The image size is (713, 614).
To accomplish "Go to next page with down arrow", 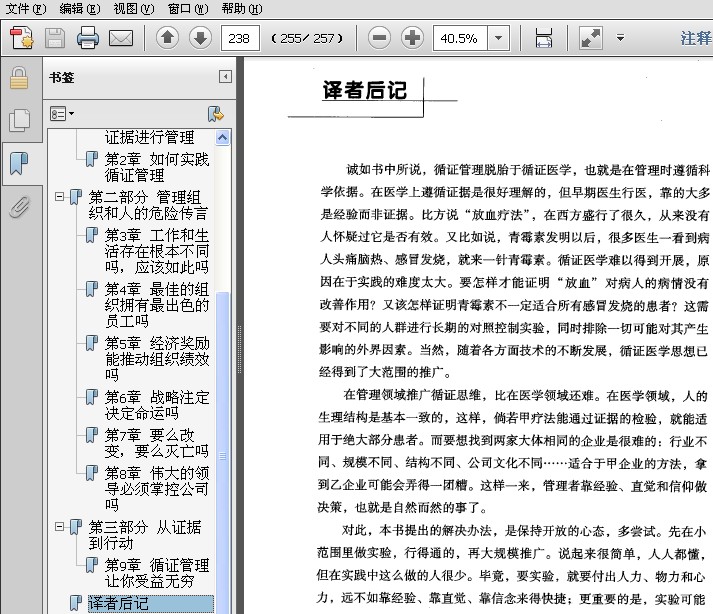I will tap(200, 39).
